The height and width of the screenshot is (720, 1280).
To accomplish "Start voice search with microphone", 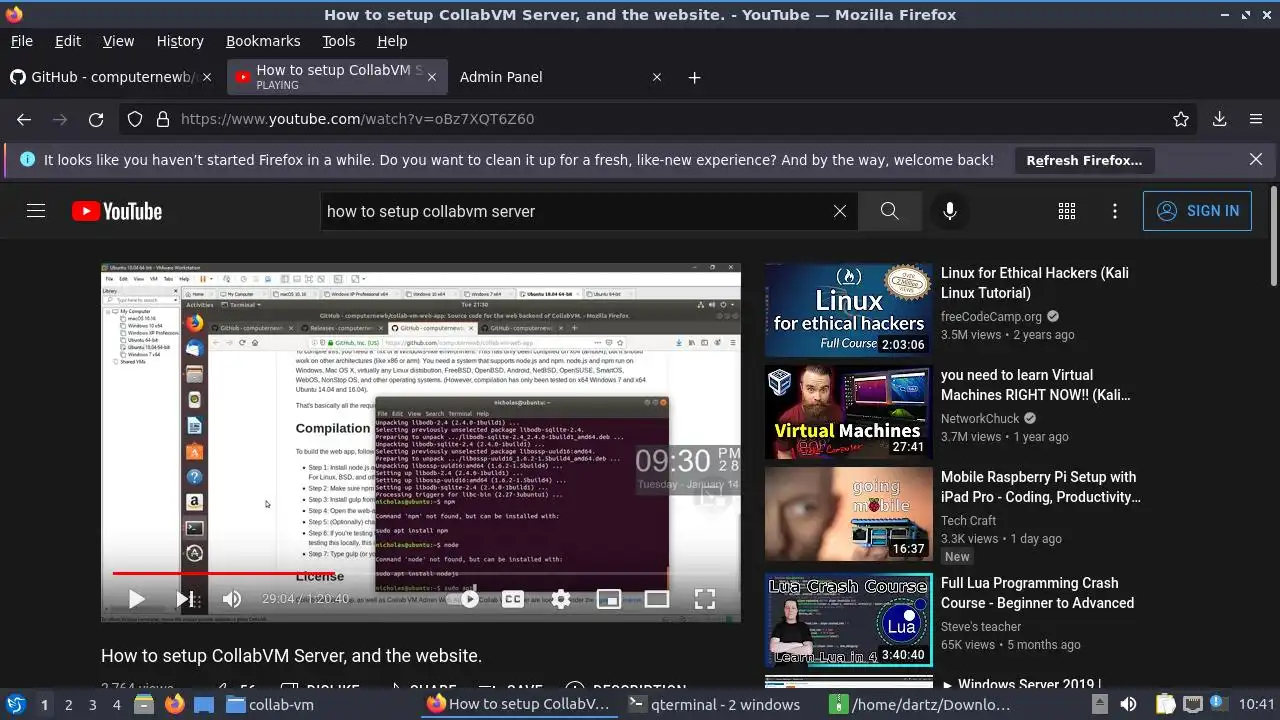I will pos(950,211).
